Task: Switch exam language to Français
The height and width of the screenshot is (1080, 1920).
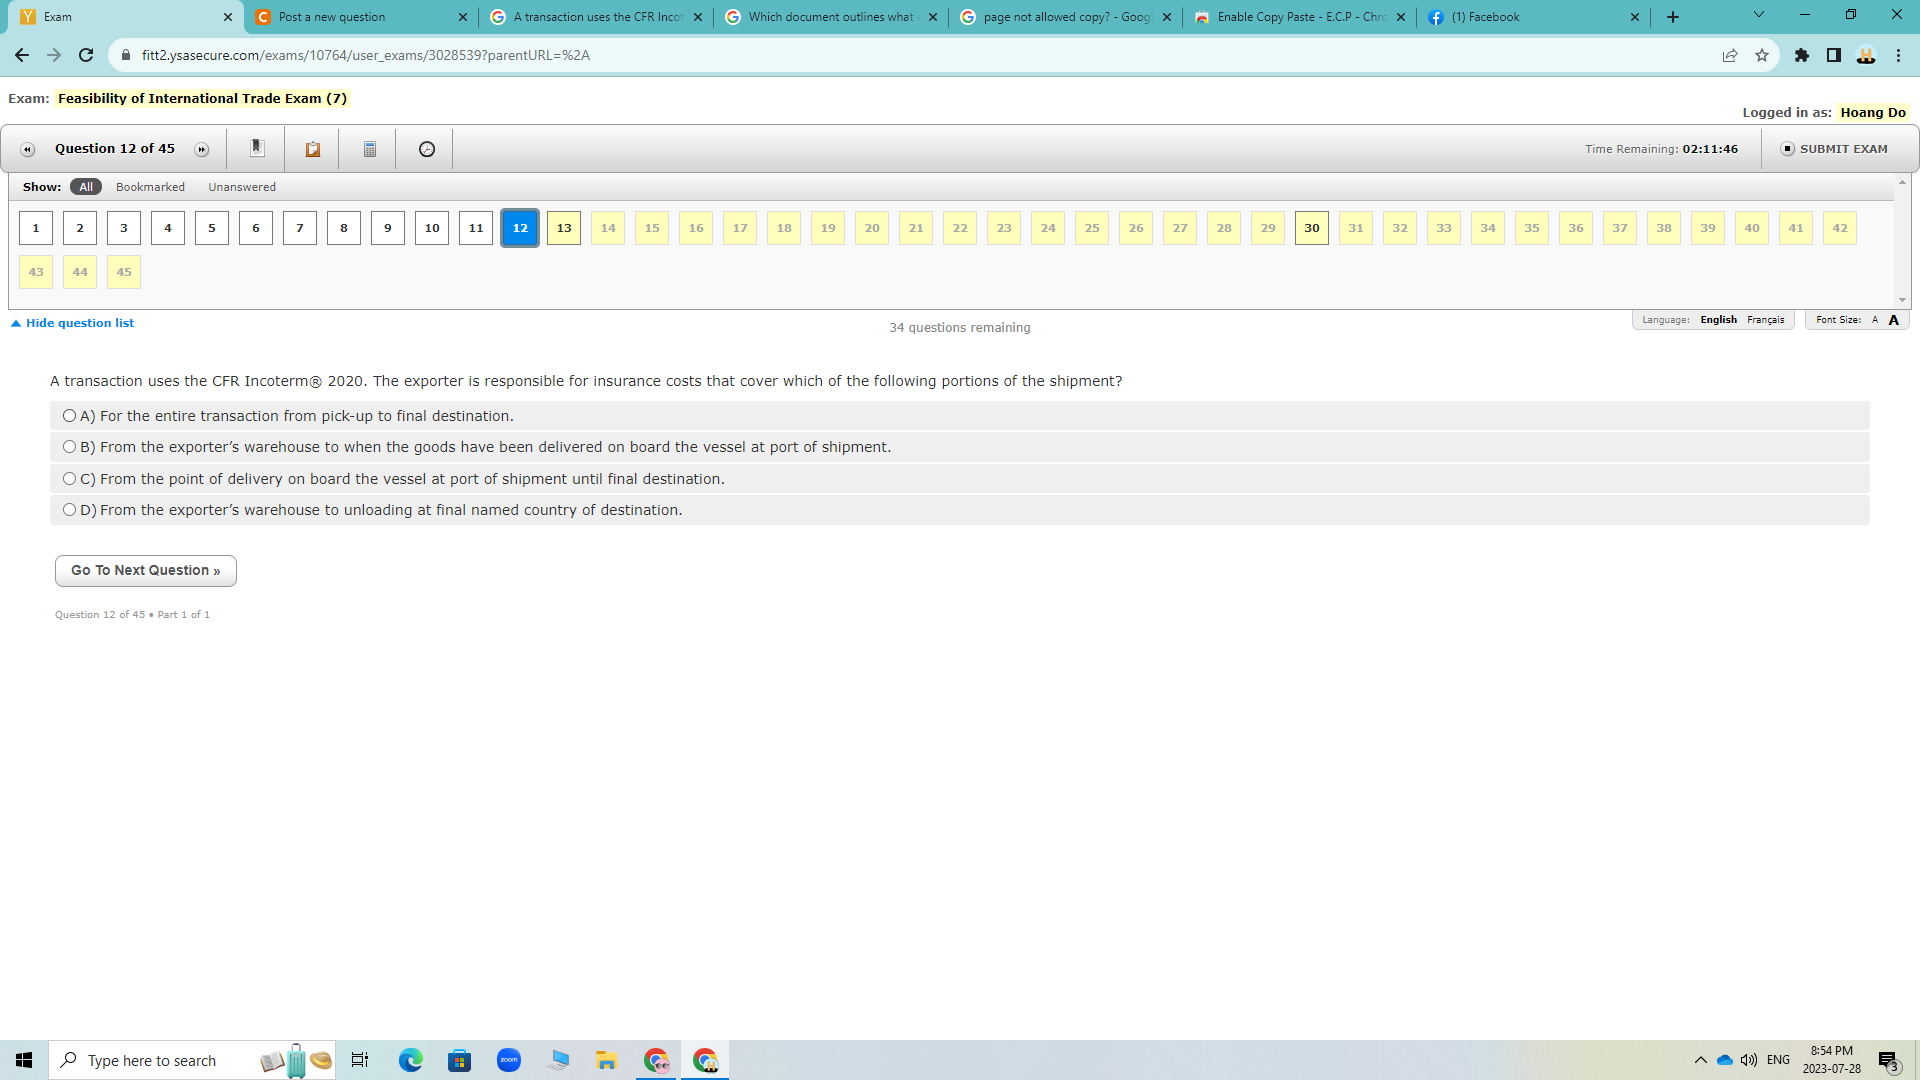Action: 1765,319
